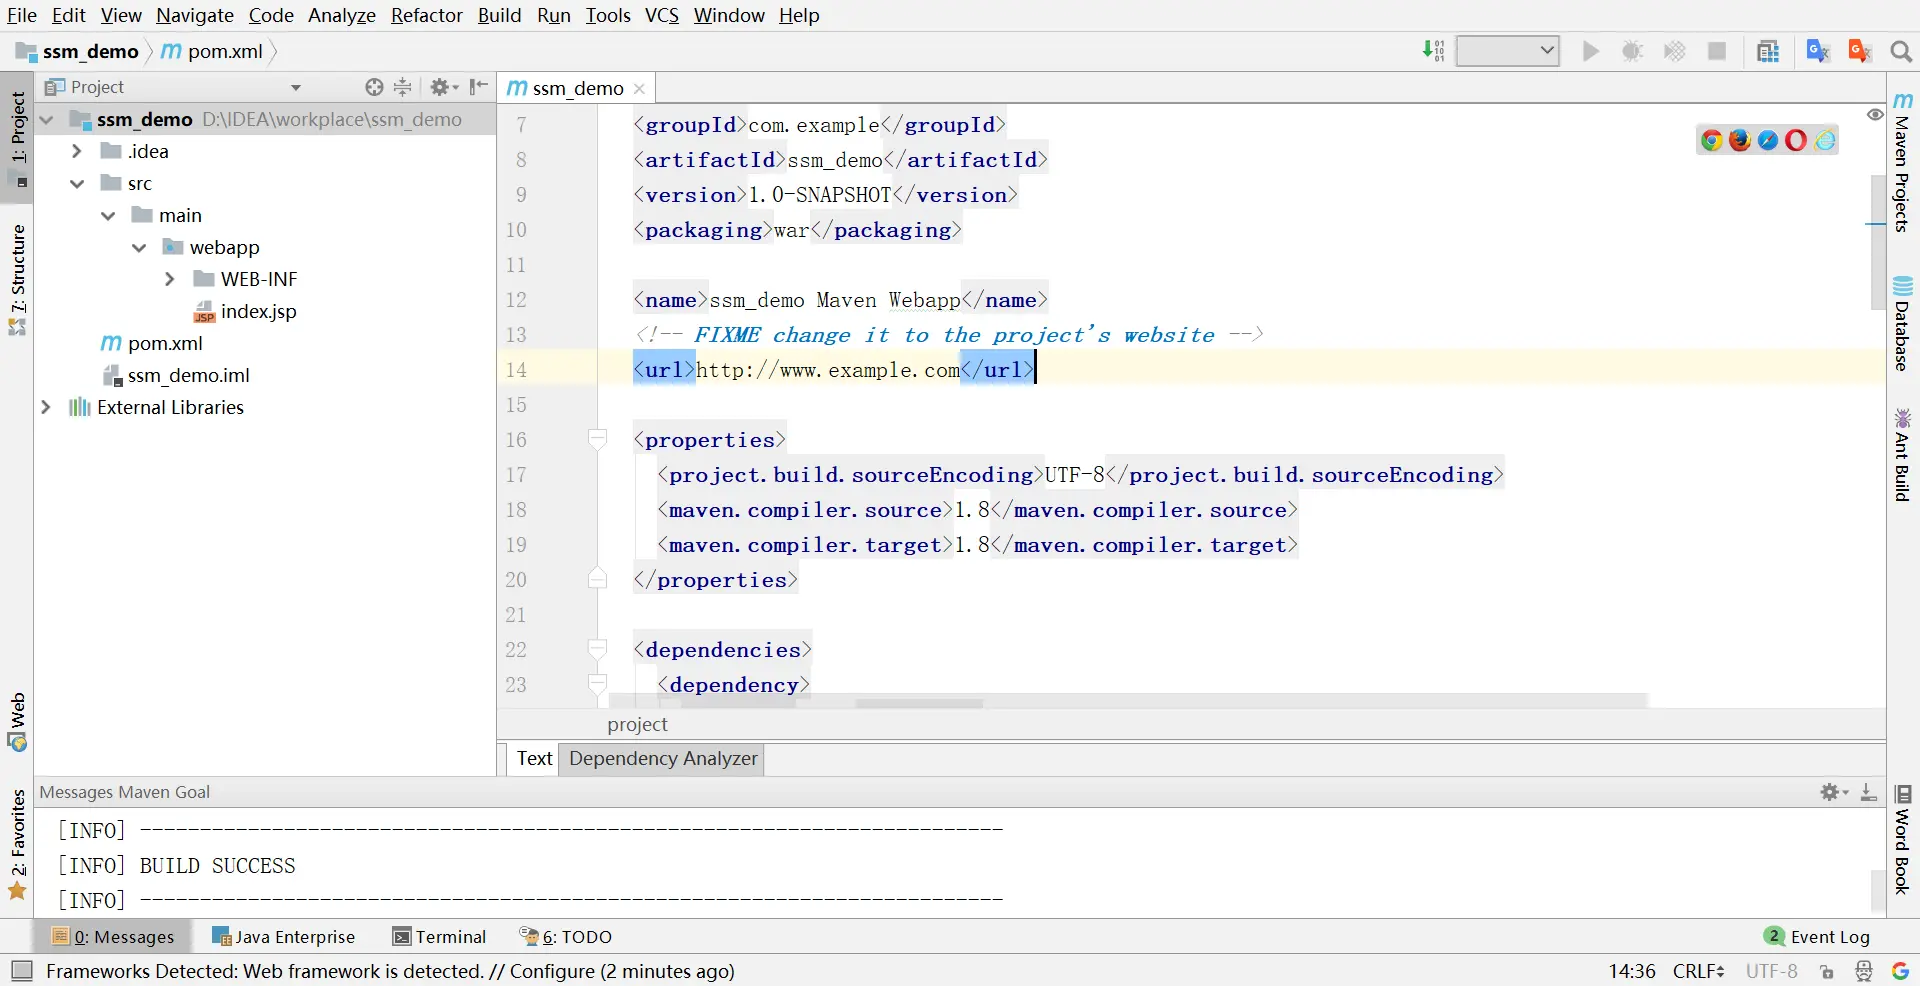Click Scroll from Source target icon

pyautogui.click(x=374, y=87)
